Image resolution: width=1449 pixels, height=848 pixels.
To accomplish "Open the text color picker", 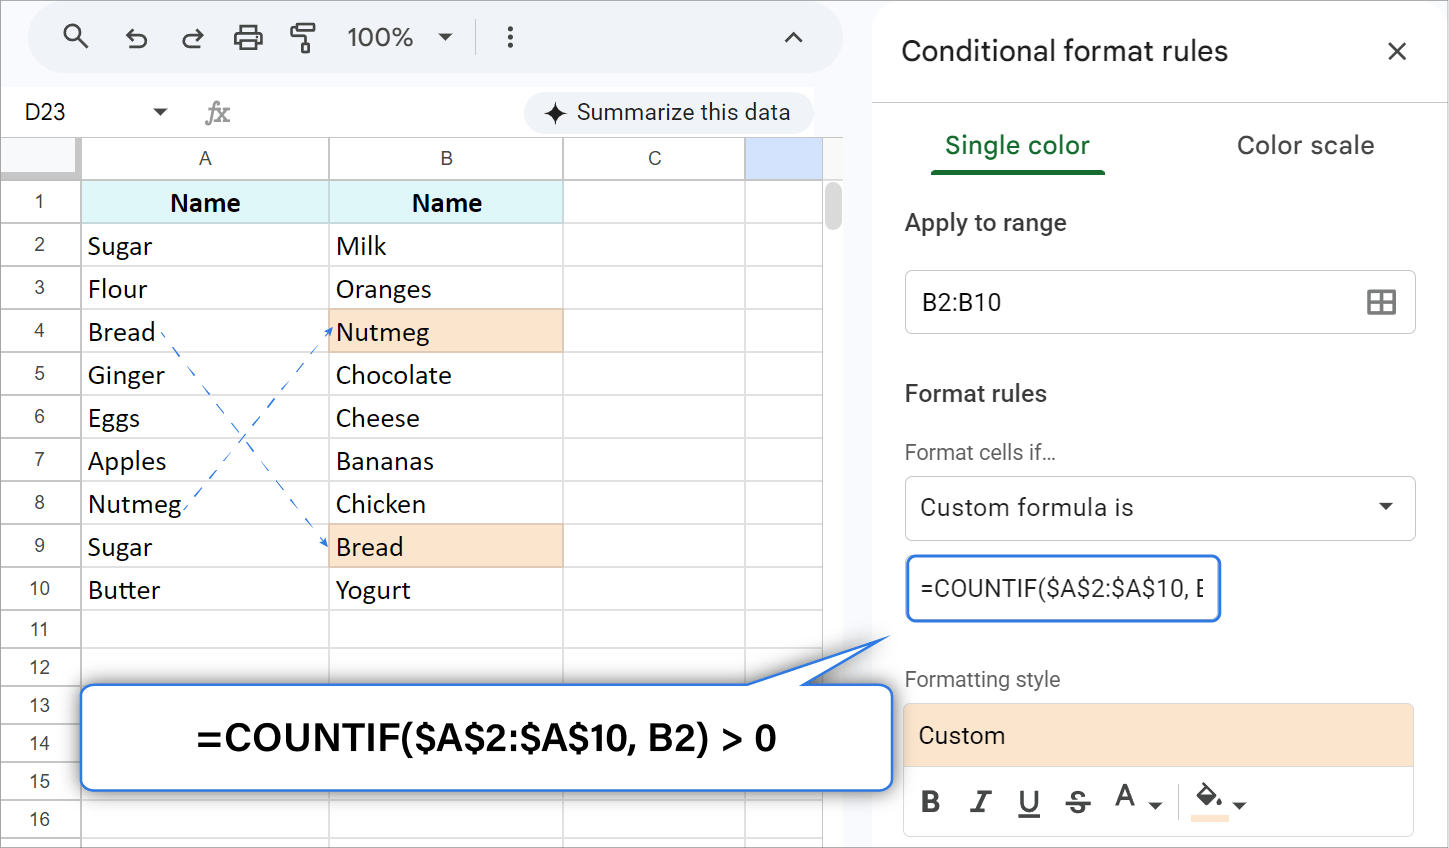I will click(x=1137, y=799).
